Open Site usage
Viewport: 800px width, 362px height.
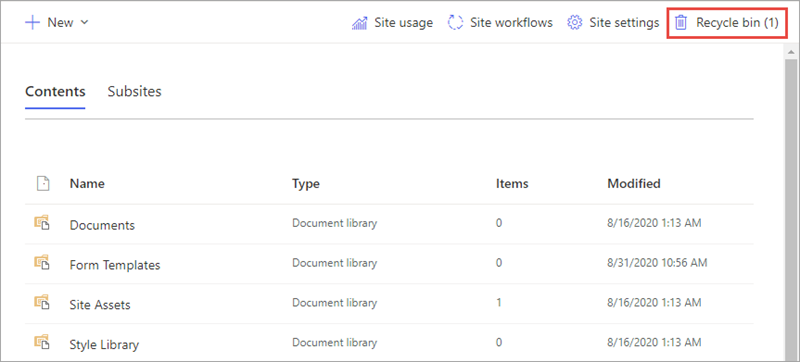click(403, 23)
